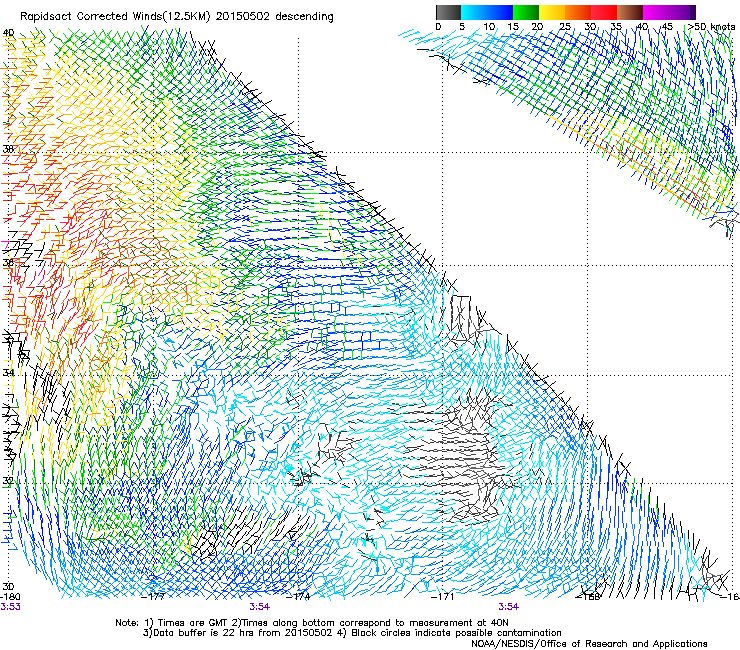This screenshot has height=650, width=740.
Task: Click the latitude label '40'
Action: (x=8, y=33)
